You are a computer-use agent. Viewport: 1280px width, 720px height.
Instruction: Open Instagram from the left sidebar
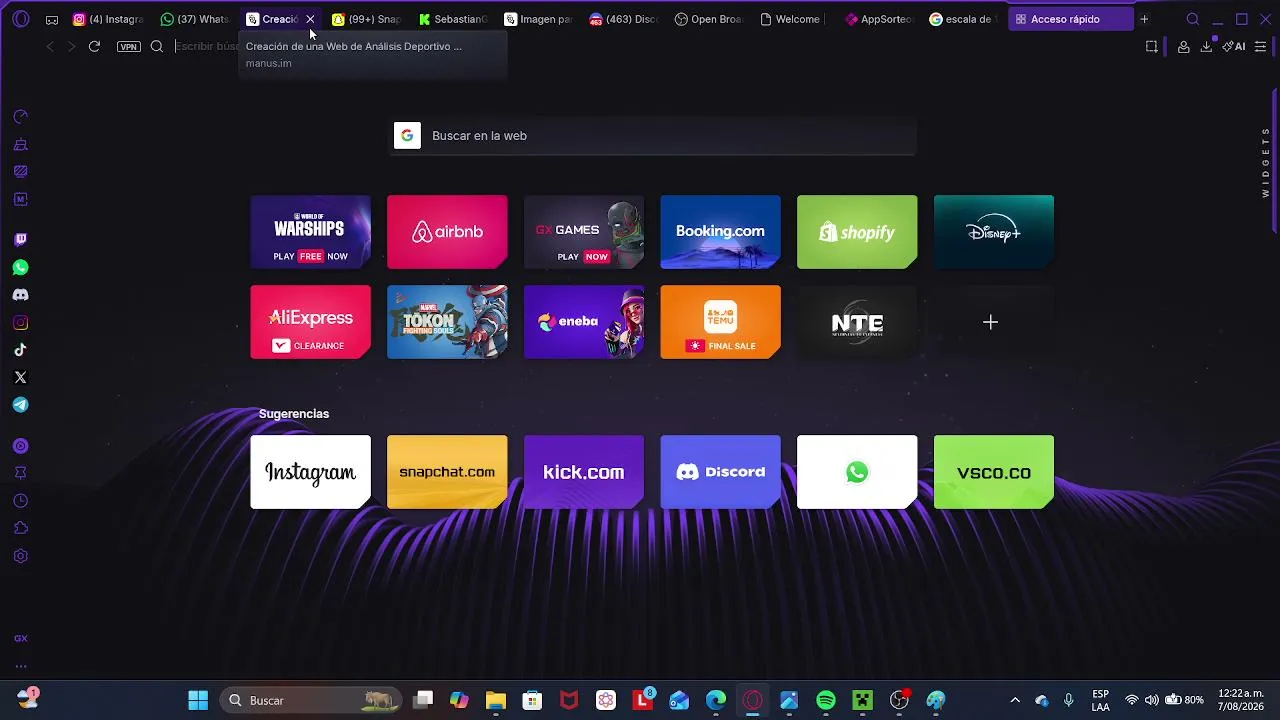click(x=20, y=323)
